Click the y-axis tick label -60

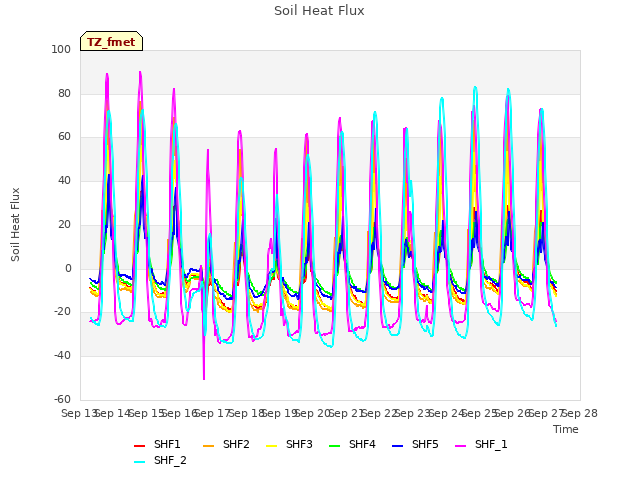coord(62,399)
